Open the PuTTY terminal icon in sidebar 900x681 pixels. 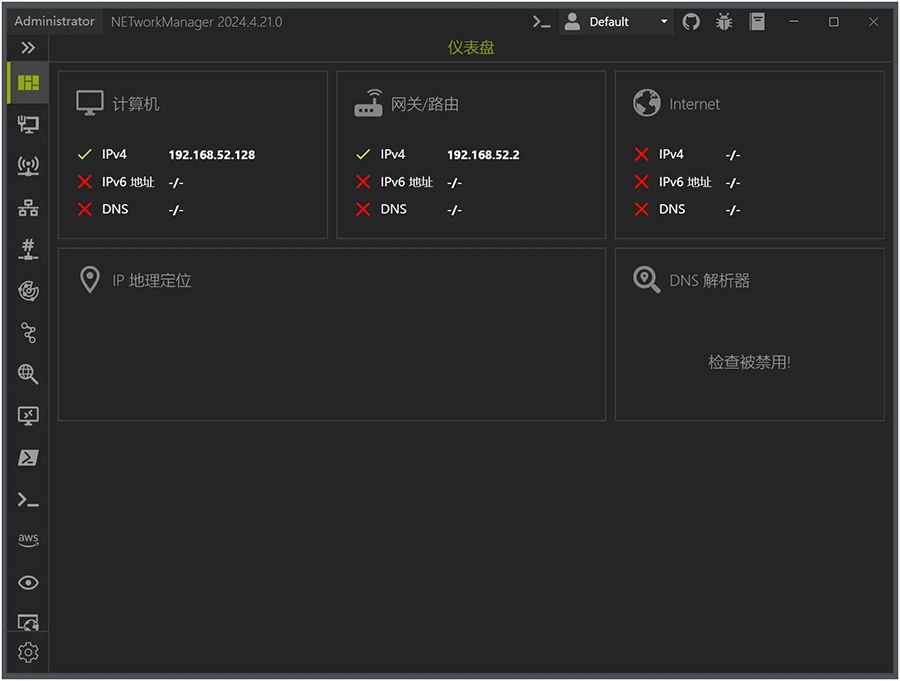pos(28,499)
